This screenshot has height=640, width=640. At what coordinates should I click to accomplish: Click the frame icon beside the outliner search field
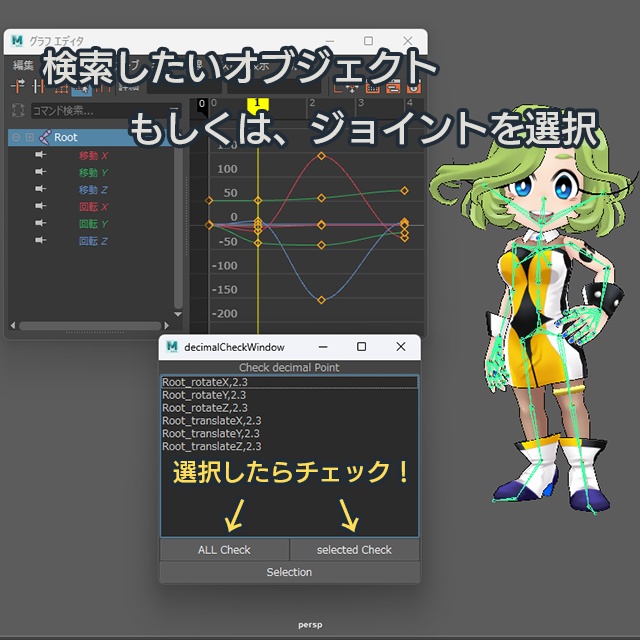18,110
